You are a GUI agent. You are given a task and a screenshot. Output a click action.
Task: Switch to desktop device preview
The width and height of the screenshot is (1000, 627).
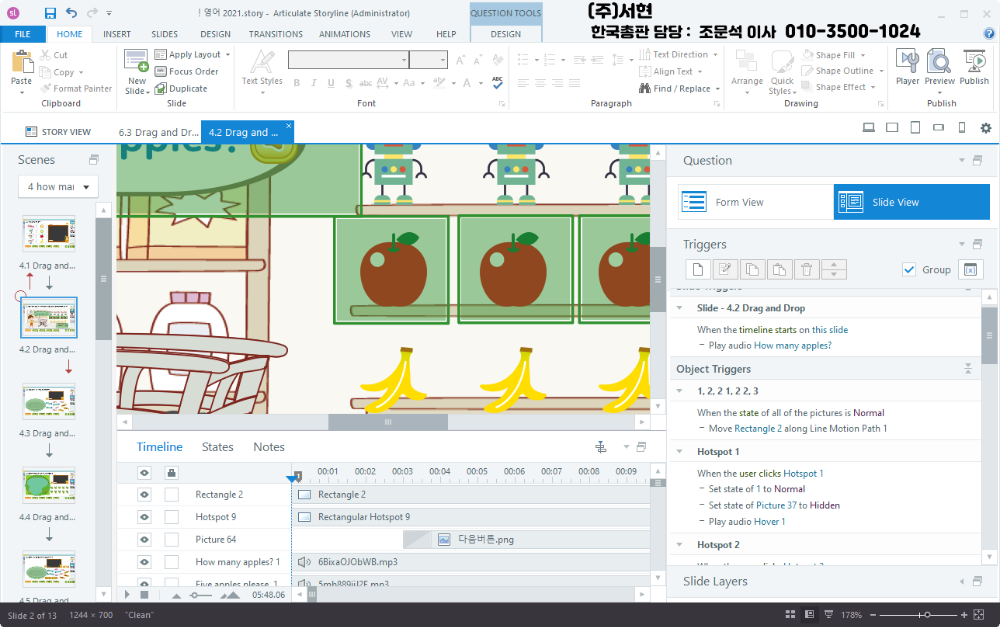(869, 128)
